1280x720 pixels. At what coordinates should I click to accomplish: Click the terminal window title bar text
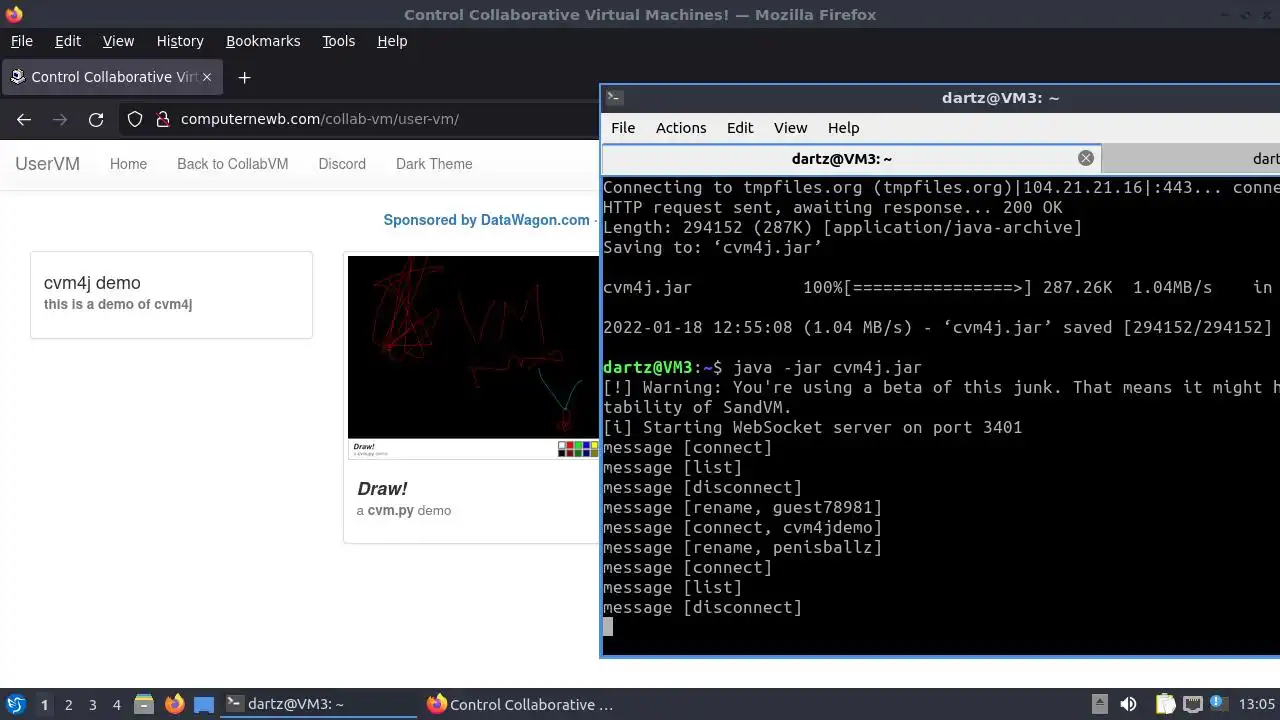1000,98
